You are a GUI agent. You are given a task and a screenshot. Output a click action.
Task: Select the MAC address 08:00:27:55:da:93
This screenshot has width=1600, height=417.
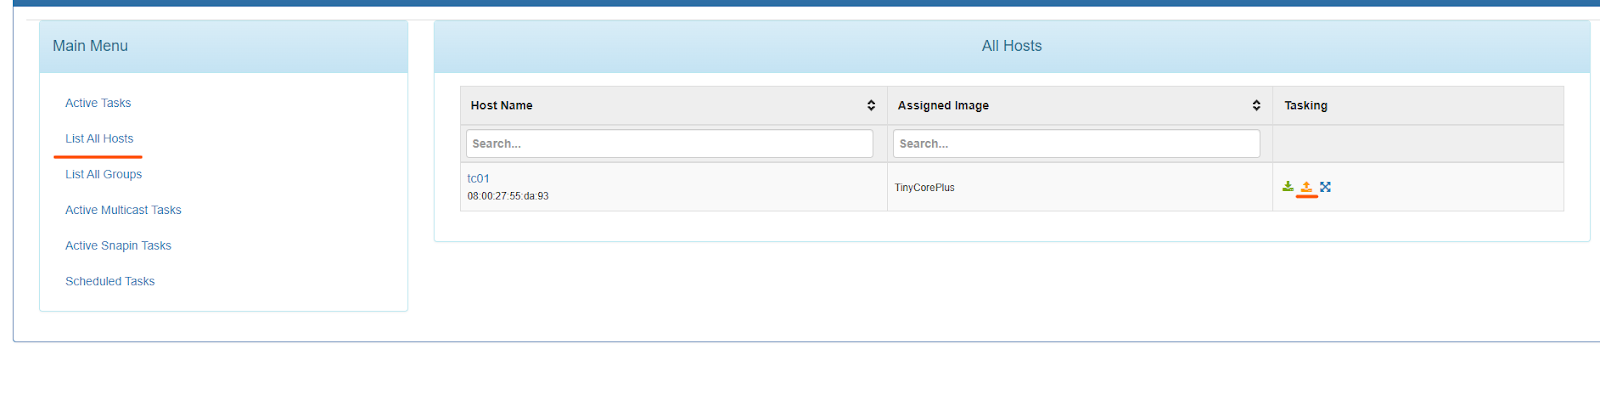[x=508, y=196]
